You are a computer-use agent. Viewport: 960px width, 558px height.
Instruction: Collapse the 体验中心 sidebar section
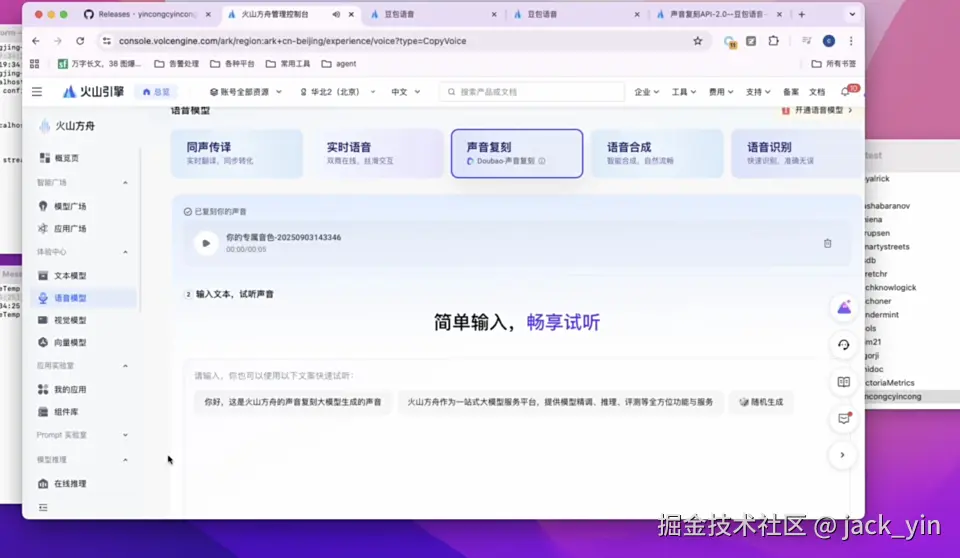[125, 252]
